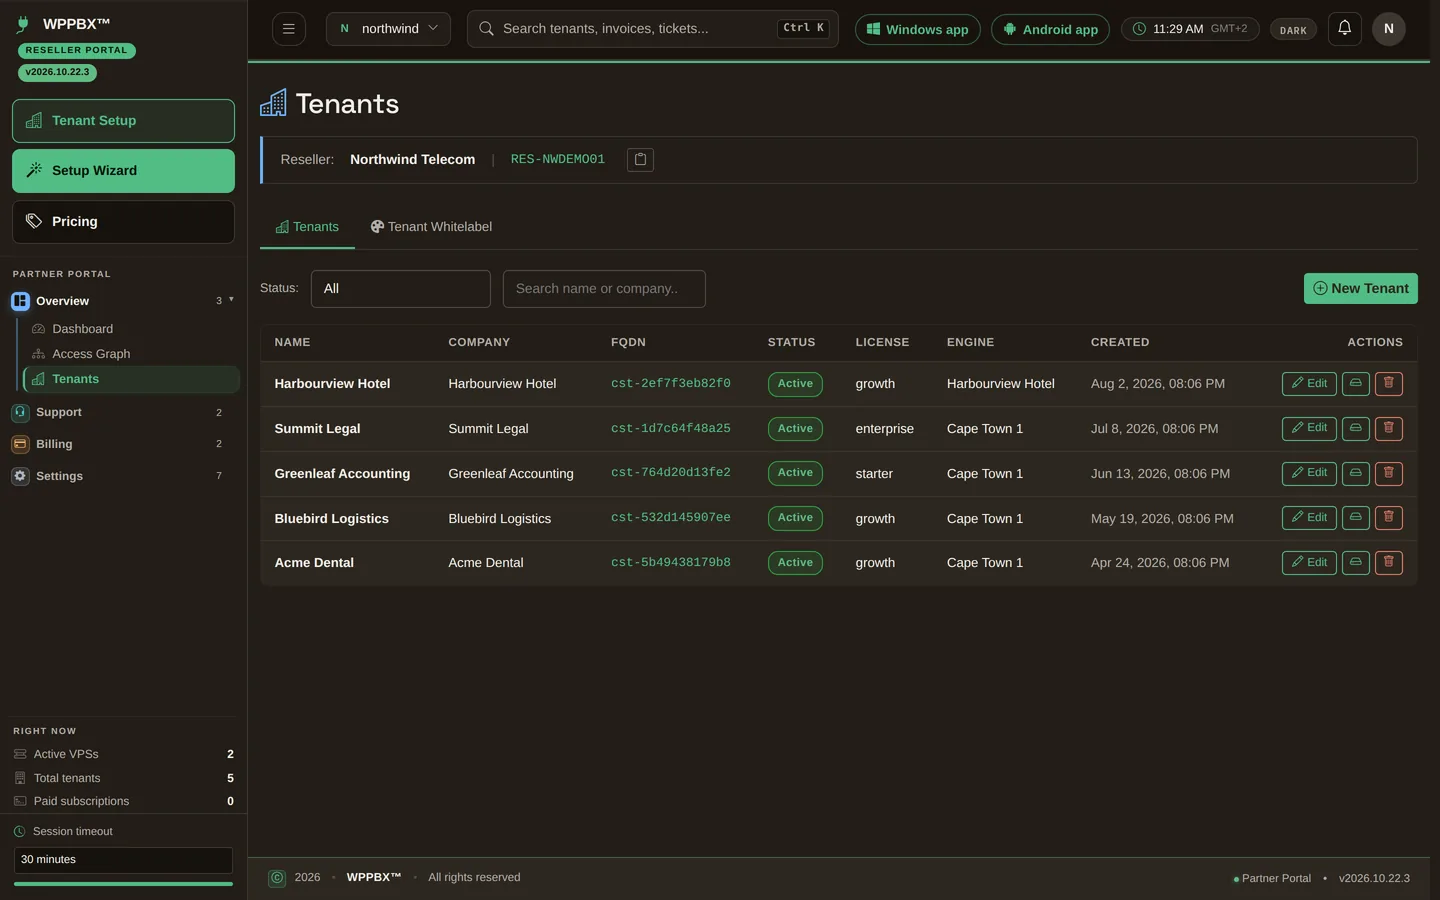Switch to the Tenant Whitelabel tab
The image size is (1440, 900).
431,227
